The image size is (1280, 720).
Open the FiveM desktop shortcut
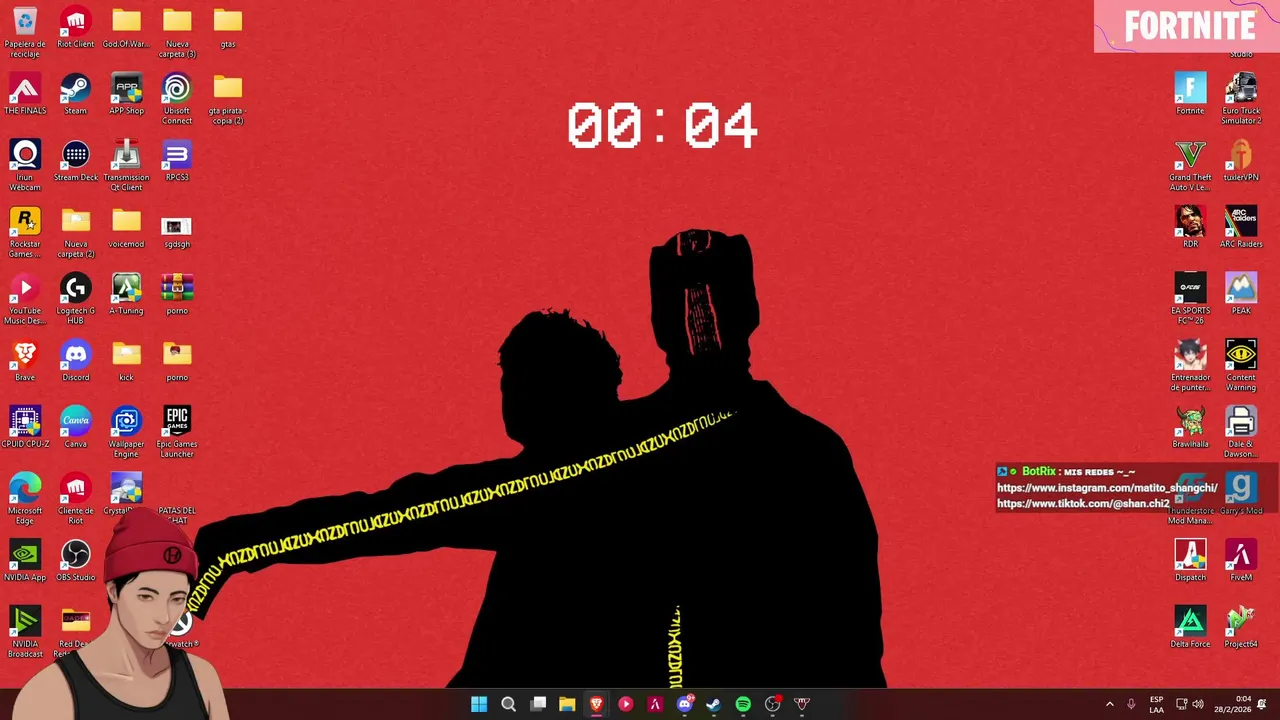tap(1241, 561)
